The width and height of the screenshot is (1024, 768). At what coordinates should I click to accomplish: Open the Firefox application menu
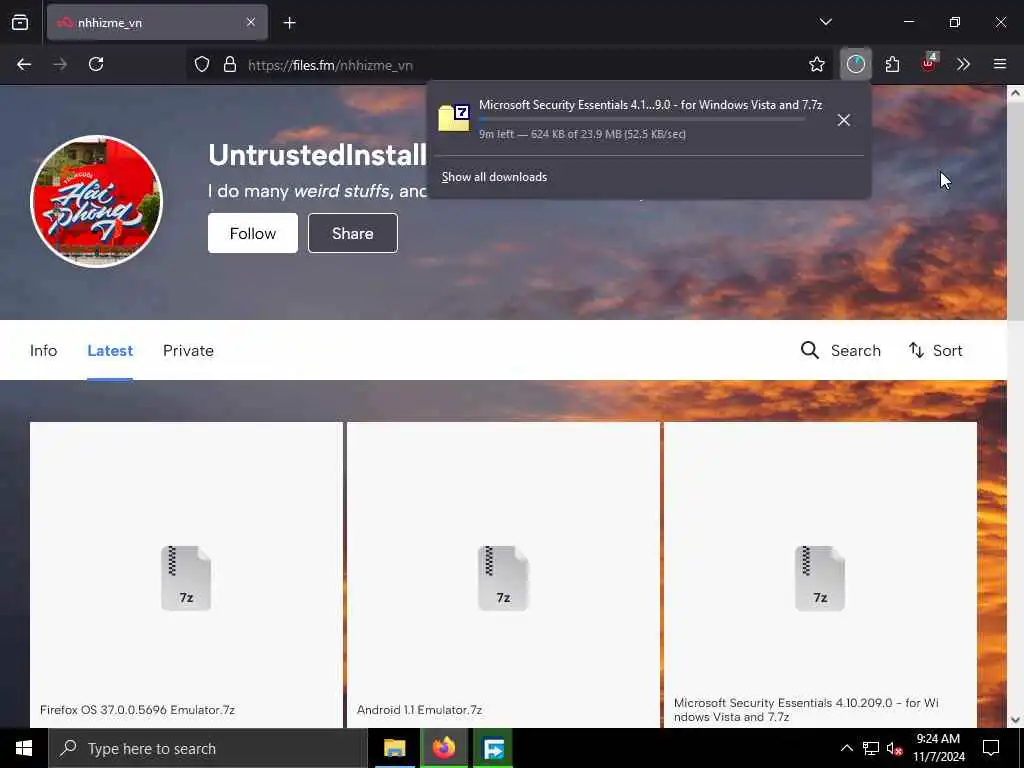pos(1000,64)
